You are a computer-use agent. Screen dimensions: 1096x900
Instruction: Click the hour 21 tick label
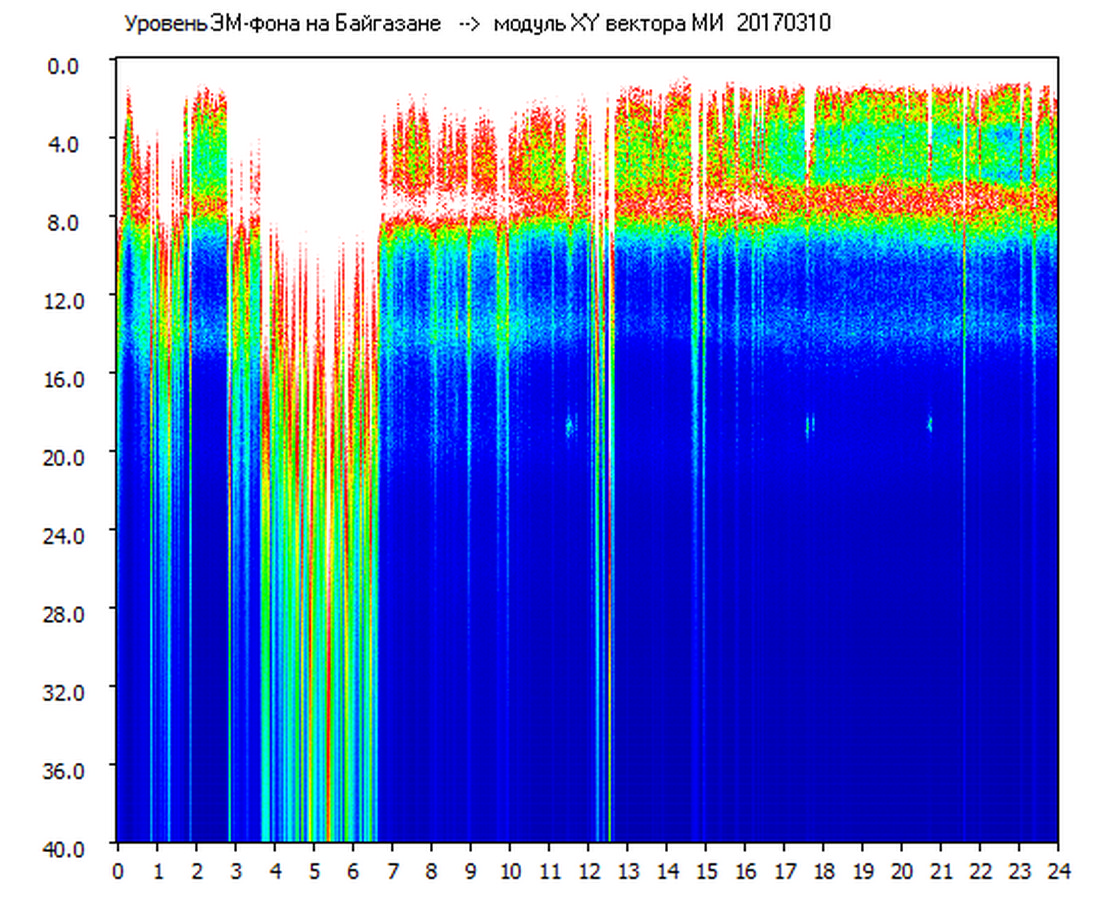click(x=941, y=870)
